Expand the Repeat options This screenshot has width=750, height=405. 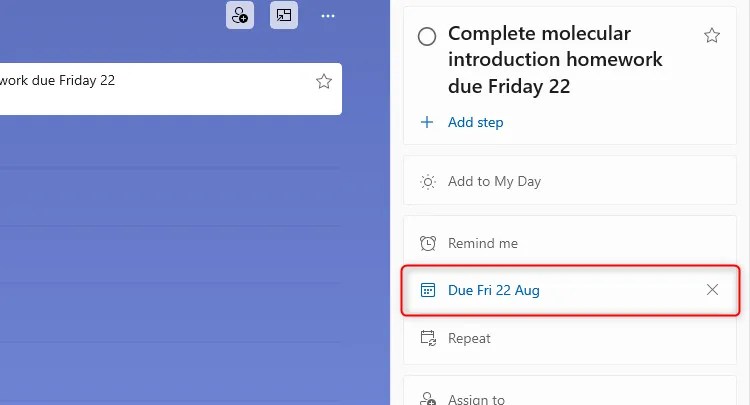tap(470, 338)
